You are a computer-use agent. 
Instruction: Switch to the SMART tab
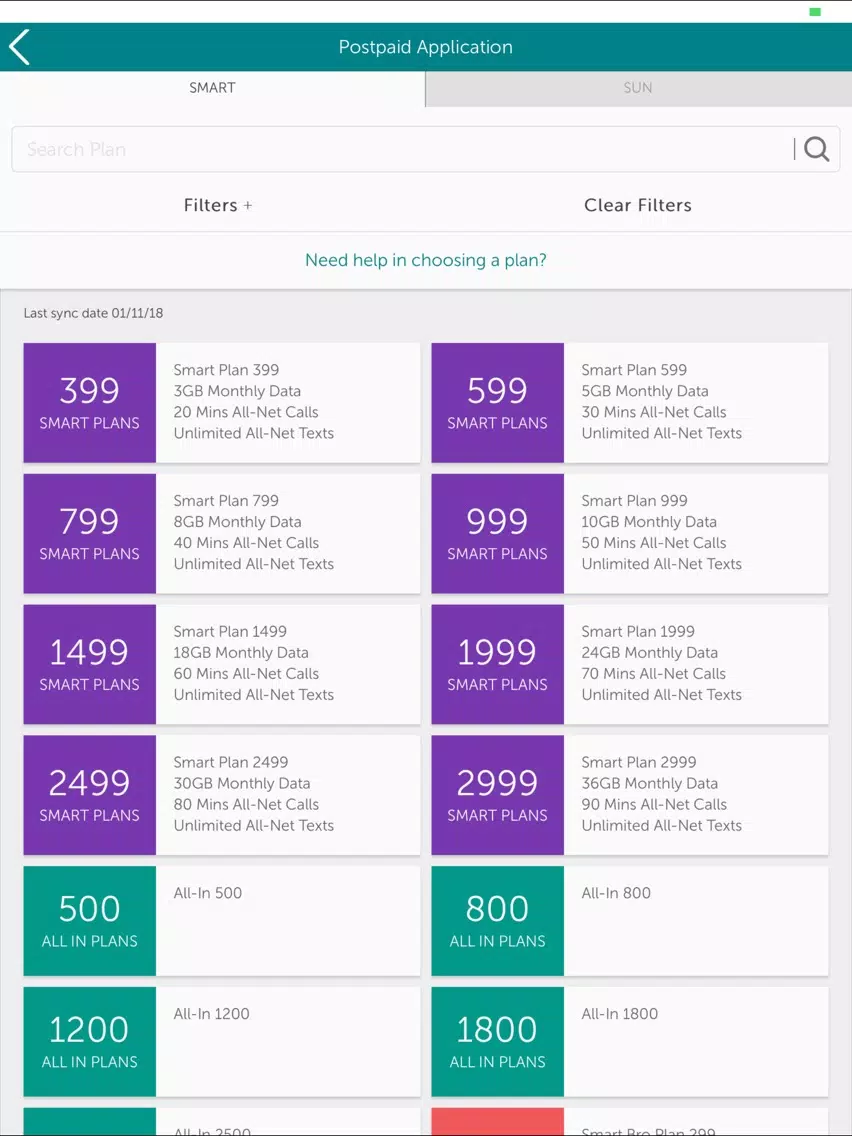pos(212,88)
